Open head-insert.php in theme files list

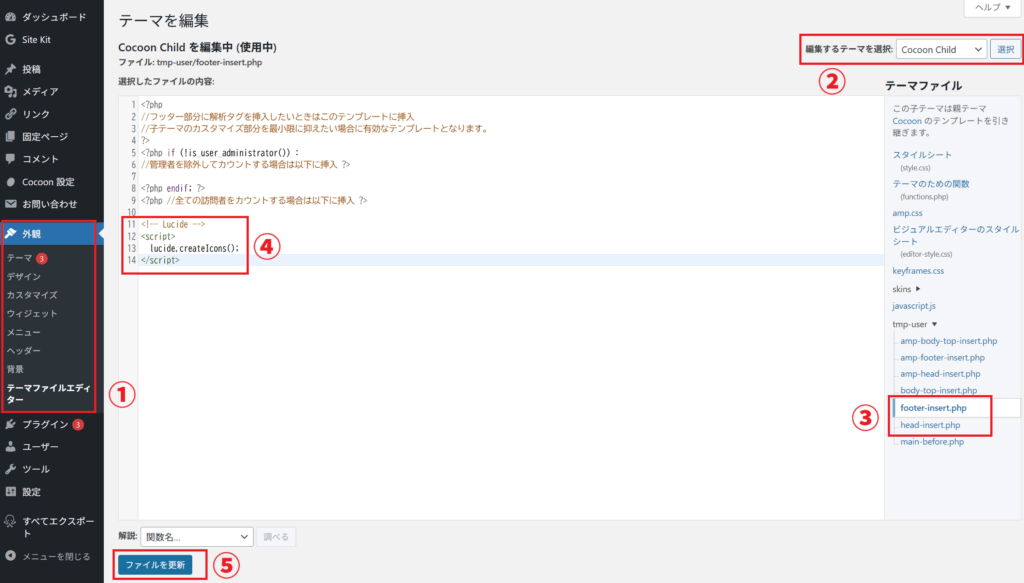[930, 425]
